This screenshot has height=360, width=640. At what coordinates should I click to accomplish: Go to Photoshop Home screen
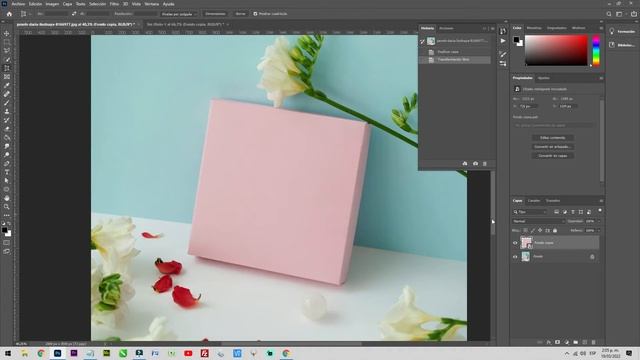click(x=9, y=14)
